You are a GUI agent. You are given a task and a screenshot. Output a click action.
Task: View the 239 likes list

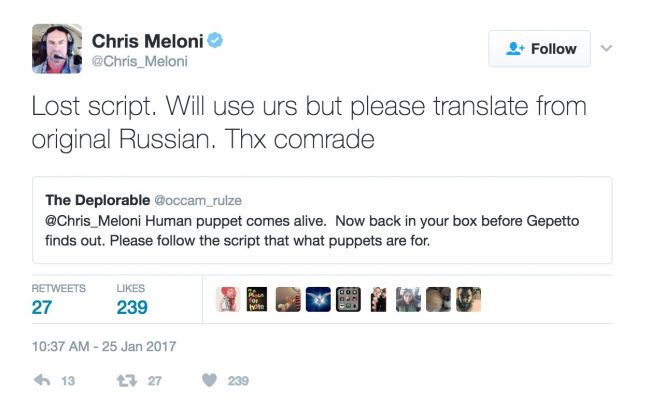coord(132,307)
